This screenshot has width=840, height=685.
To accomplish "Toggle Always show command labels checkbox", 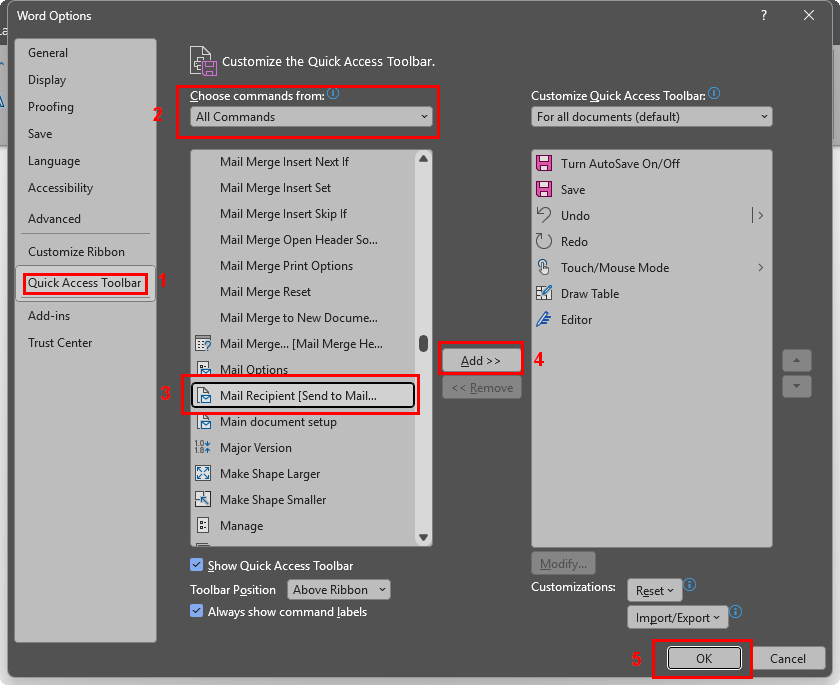I will click(x=197, y=611).
